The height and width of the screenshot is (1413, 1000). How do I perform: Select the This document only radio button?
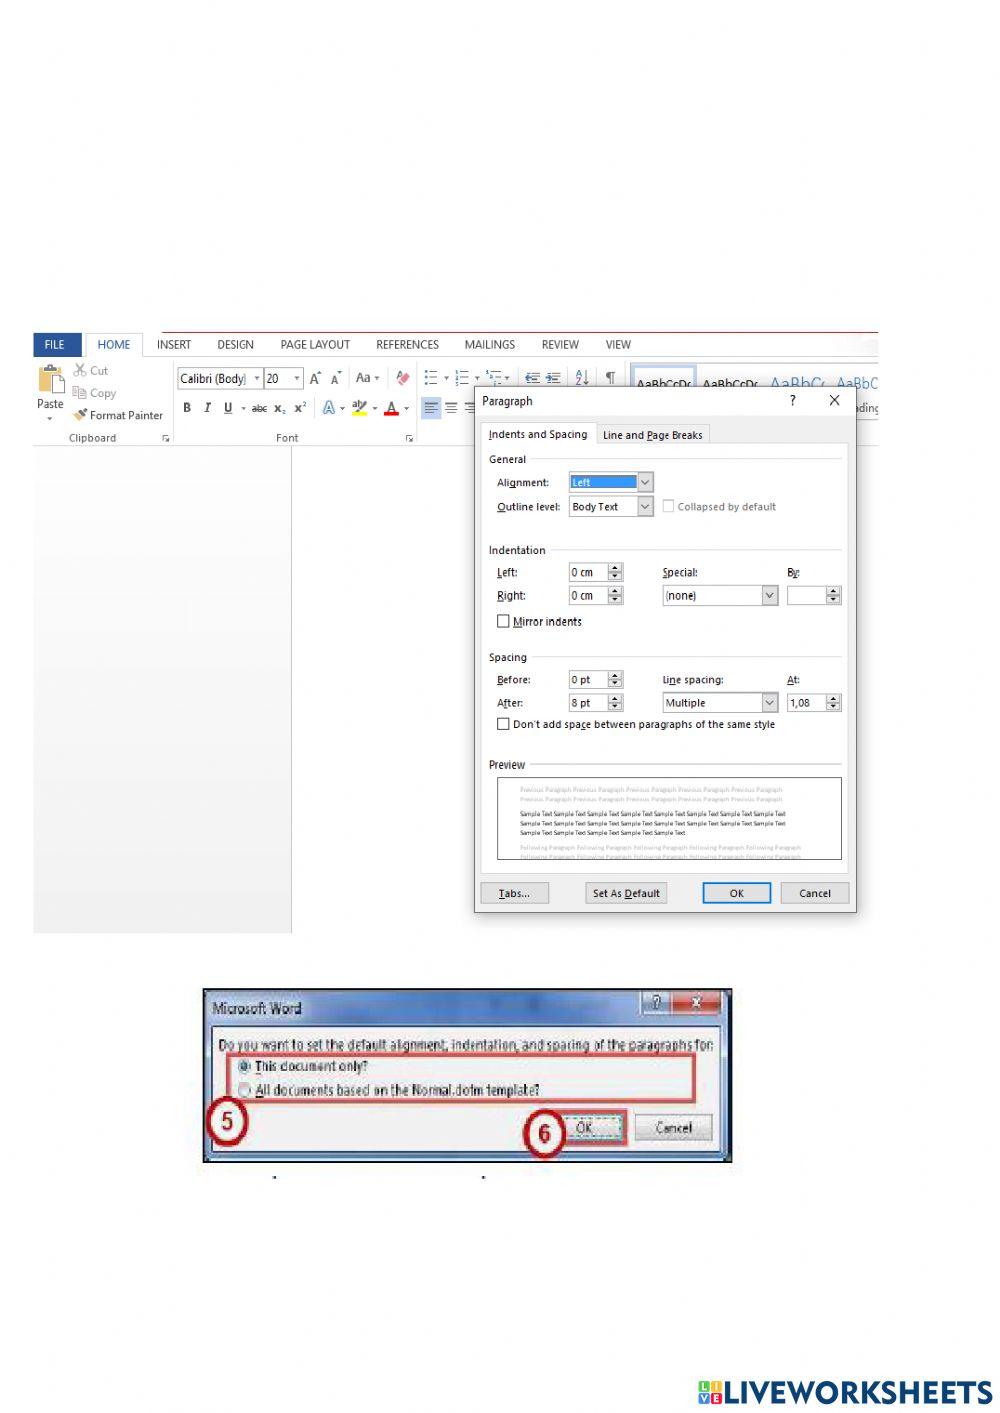point(243,1066)
